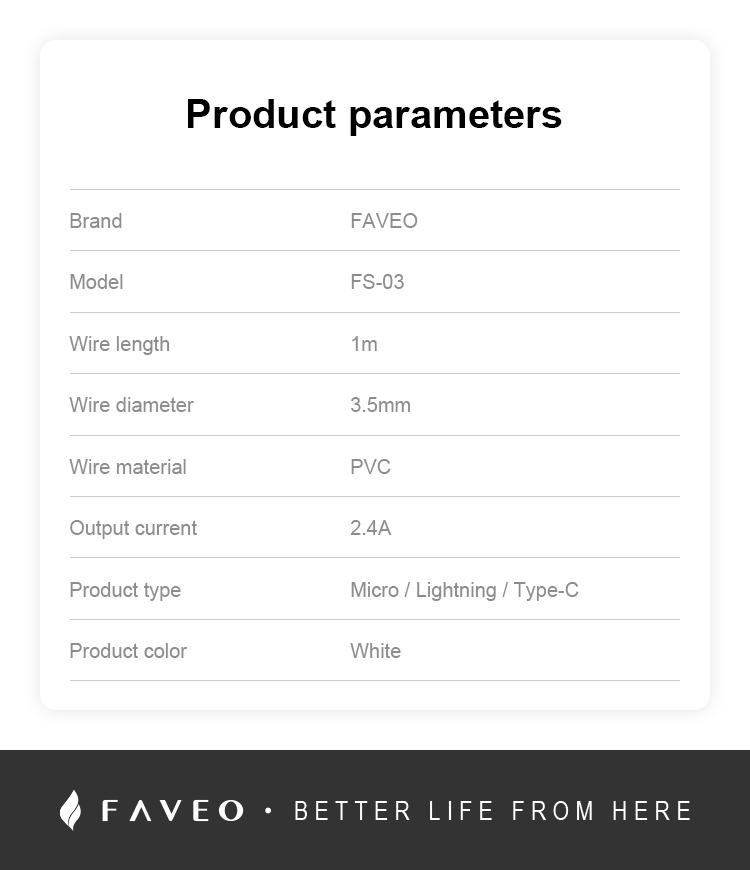
Task: Click the FAVEO brand value
Action: 384,221
